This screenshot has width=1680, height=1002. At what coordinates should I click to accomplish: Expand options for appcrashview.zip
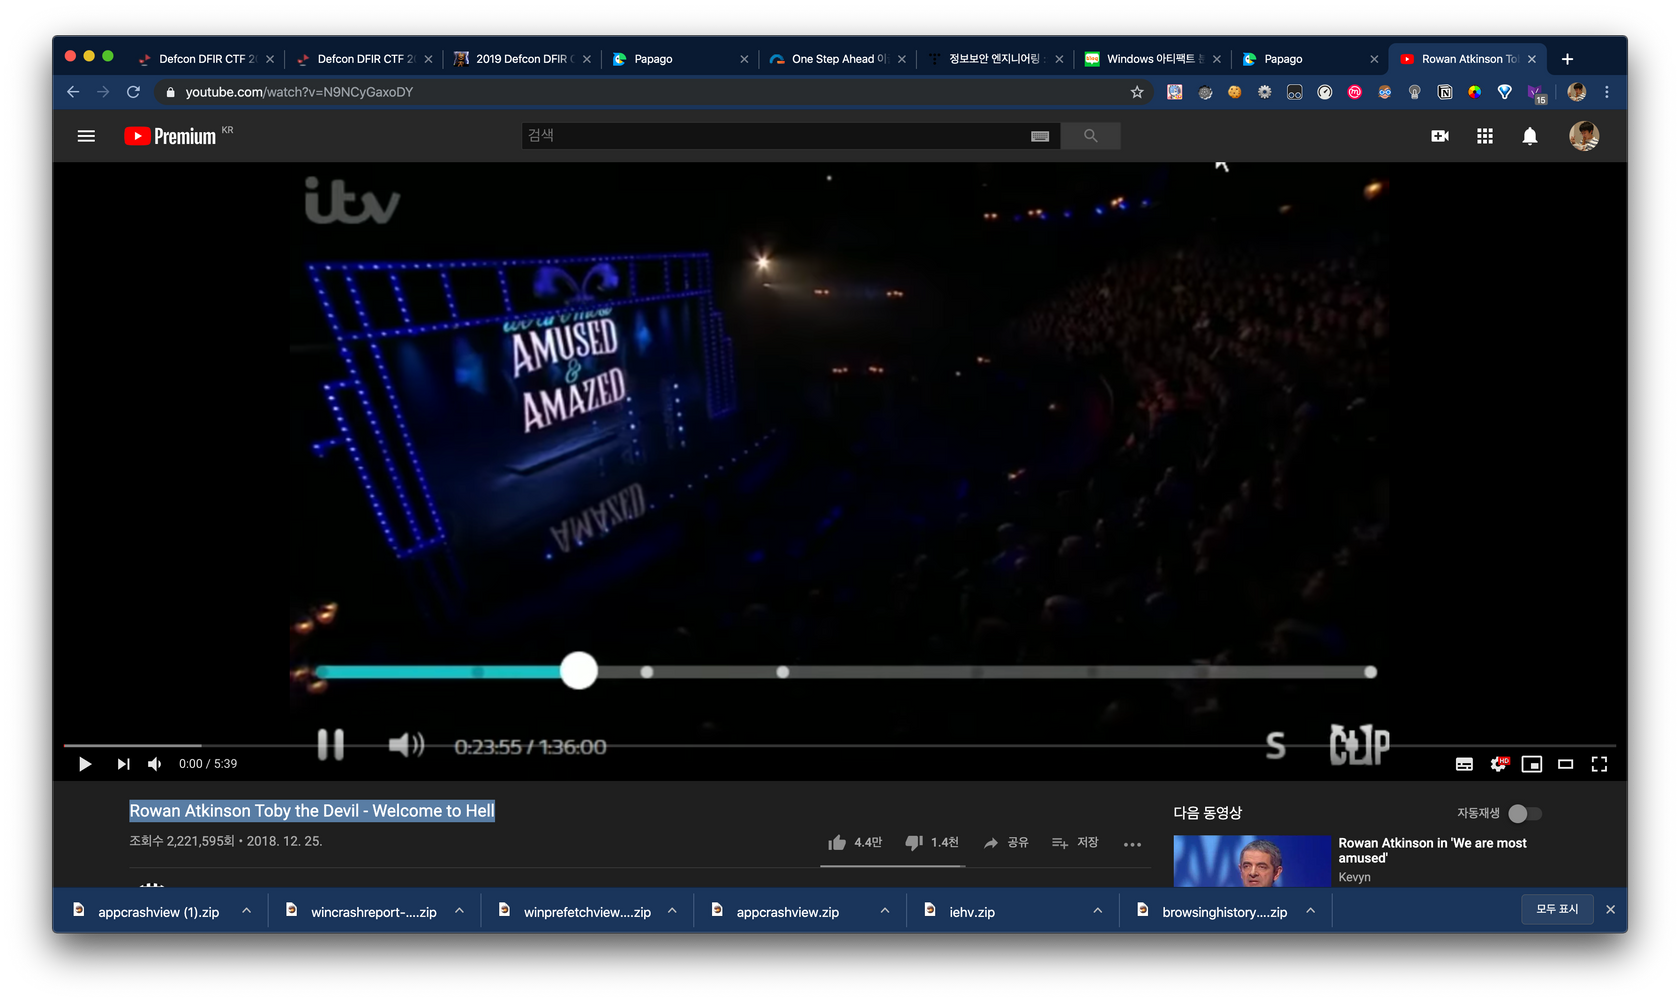(x=885, y=911)
